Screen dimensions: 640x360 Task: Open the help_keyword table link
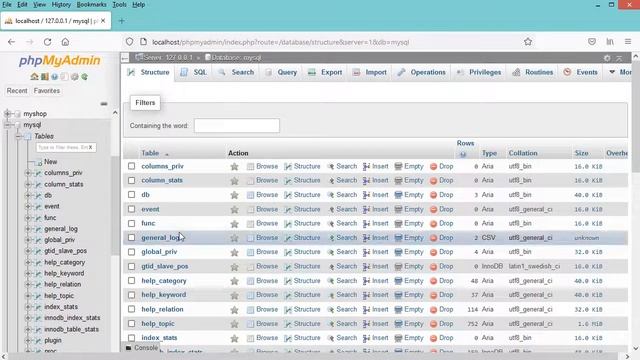coord(164,295)
